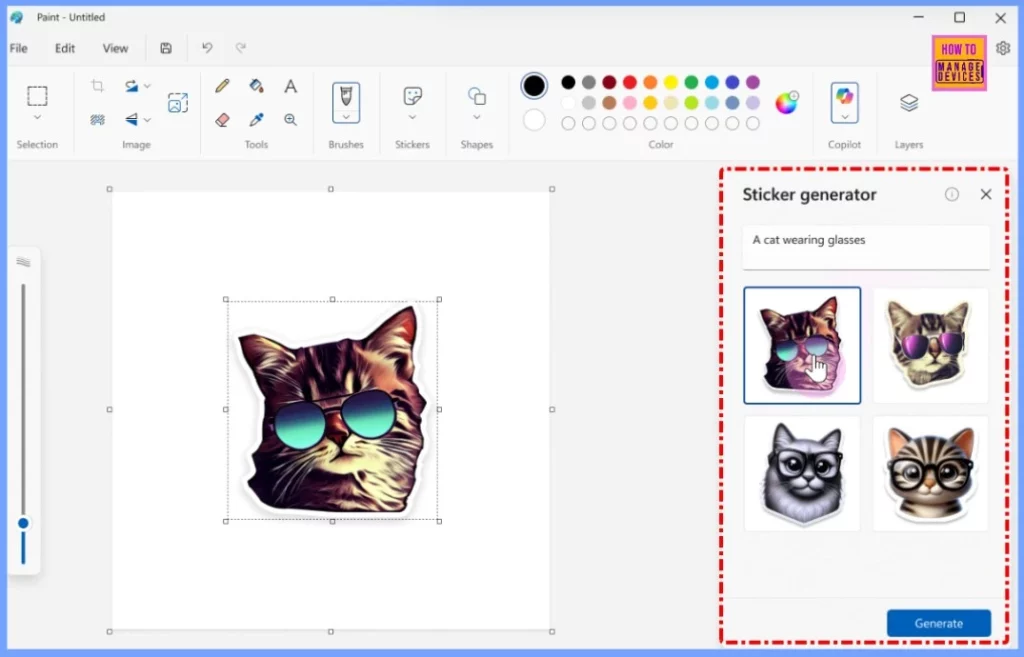Screen dimensions: 1024x657
Task: Click the Remove background icon
Action: click(97, 120)
